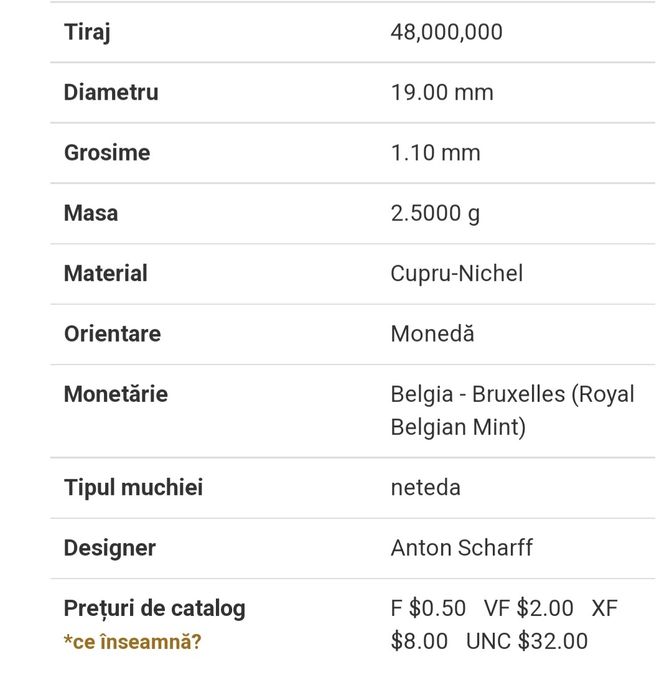Select the Monedă orientation value
The width and height of the screenshot is (672, 700).
tap(432, 333)
